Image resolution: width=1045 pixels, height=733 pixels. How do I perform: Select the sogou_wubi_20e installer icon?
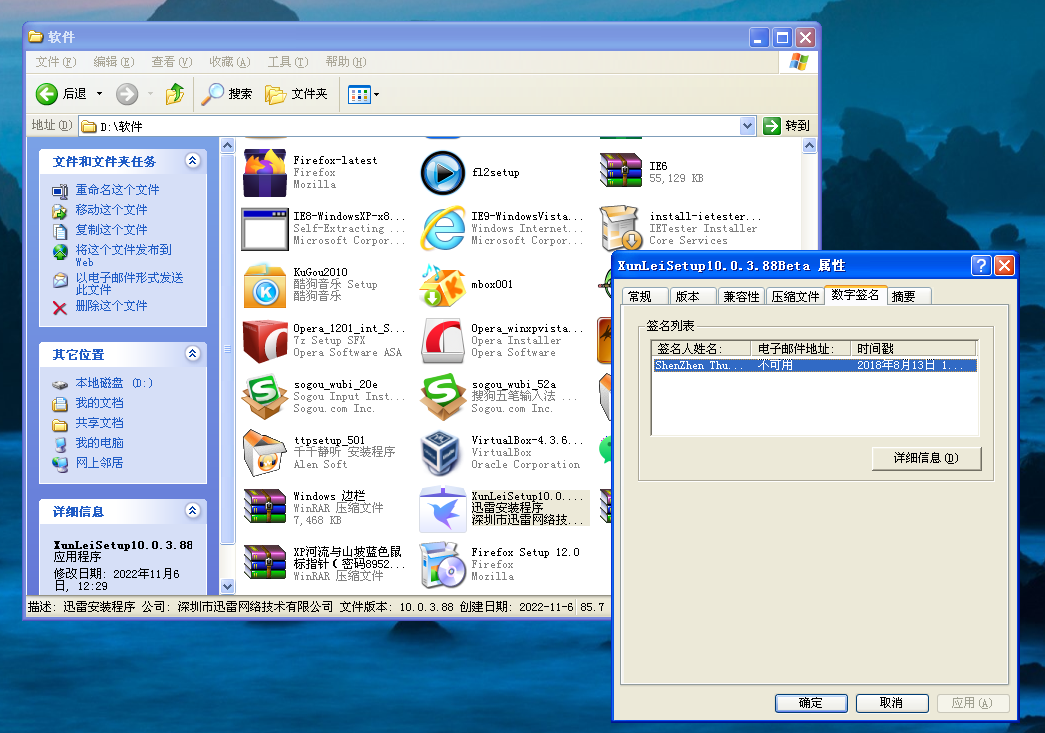pyautogui.click(x=265, y=397)
